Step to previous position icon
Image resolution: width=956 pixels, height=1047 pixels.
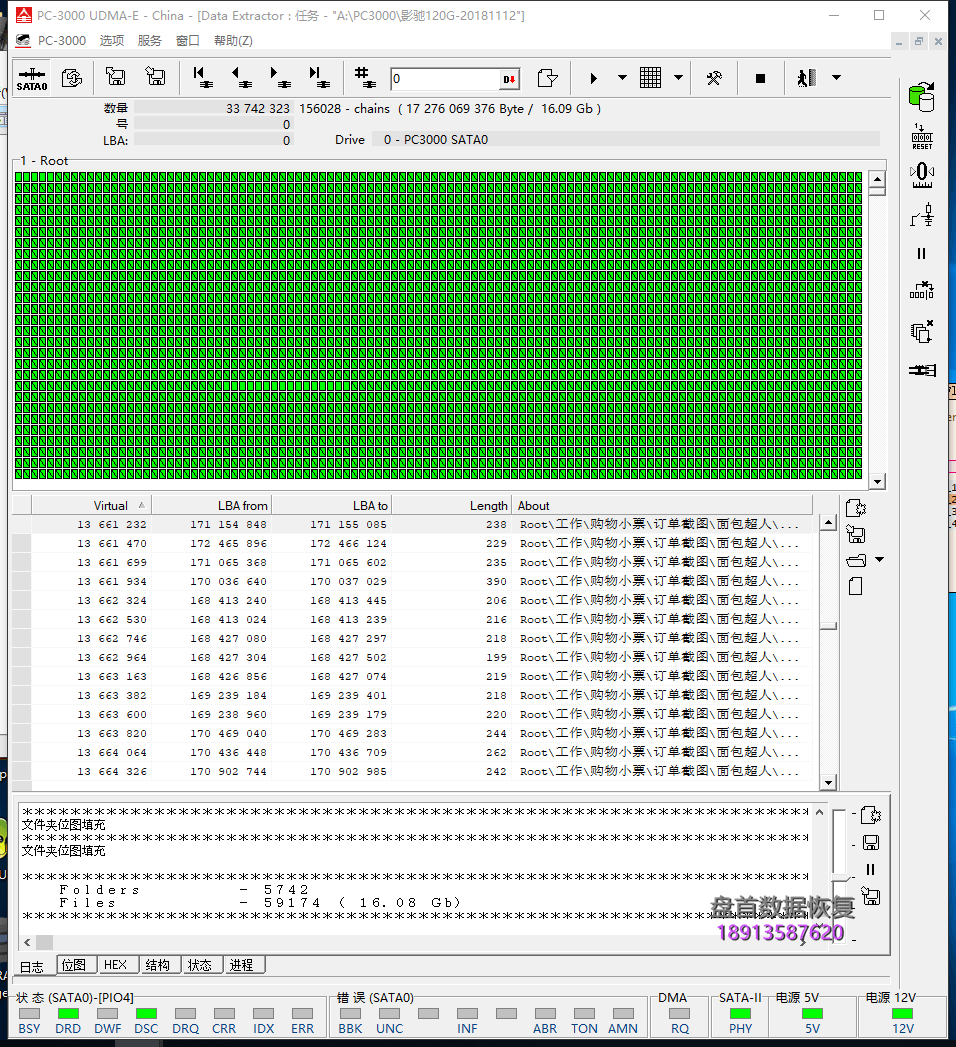click(241, 77)
